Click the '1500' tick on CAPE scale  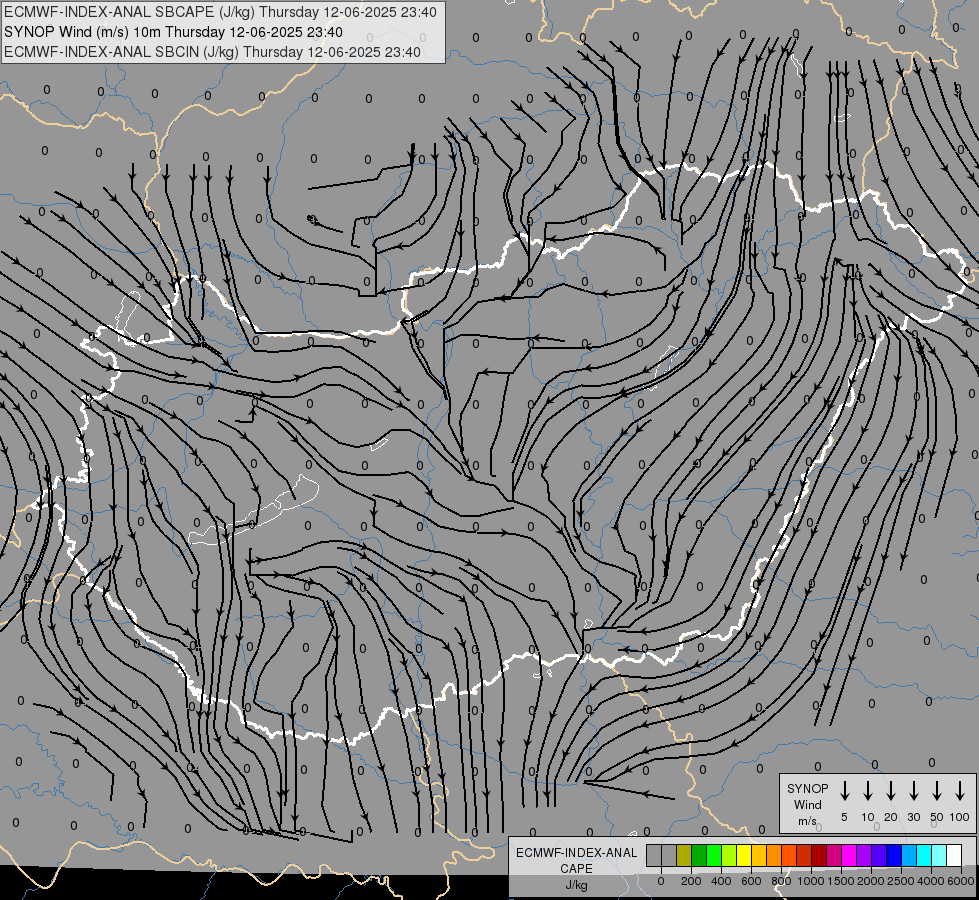click(841, 881)
